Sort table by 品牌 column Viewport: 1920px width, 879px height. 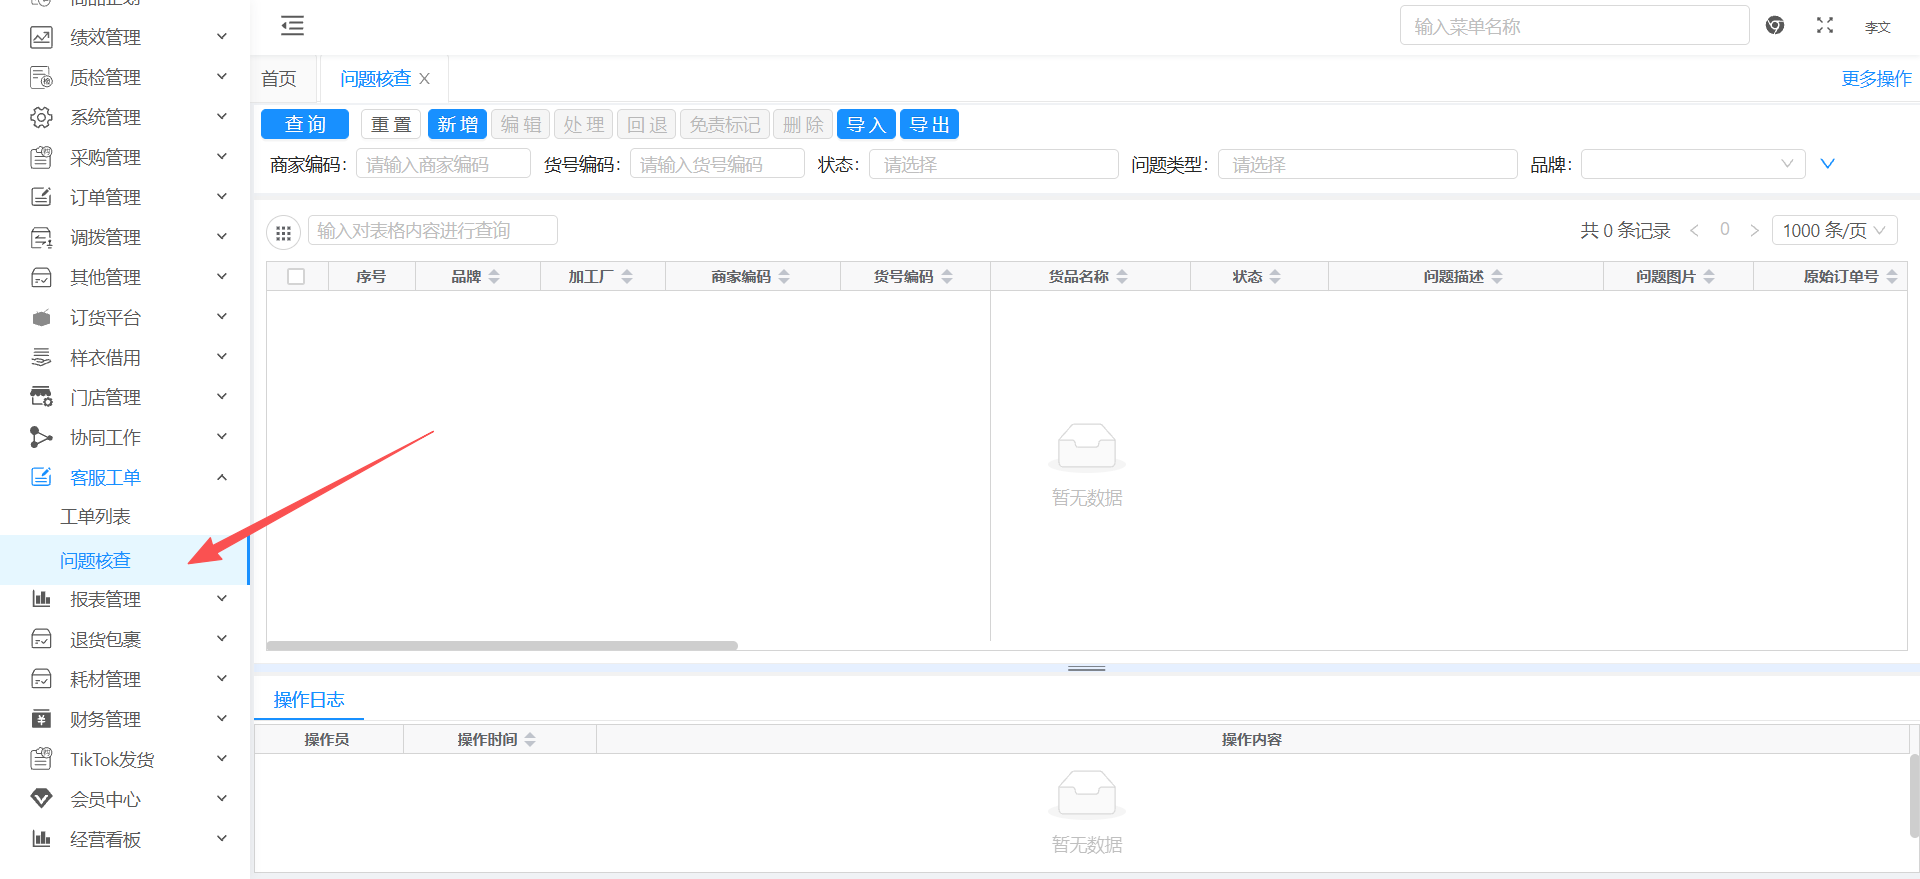[494, 277]
